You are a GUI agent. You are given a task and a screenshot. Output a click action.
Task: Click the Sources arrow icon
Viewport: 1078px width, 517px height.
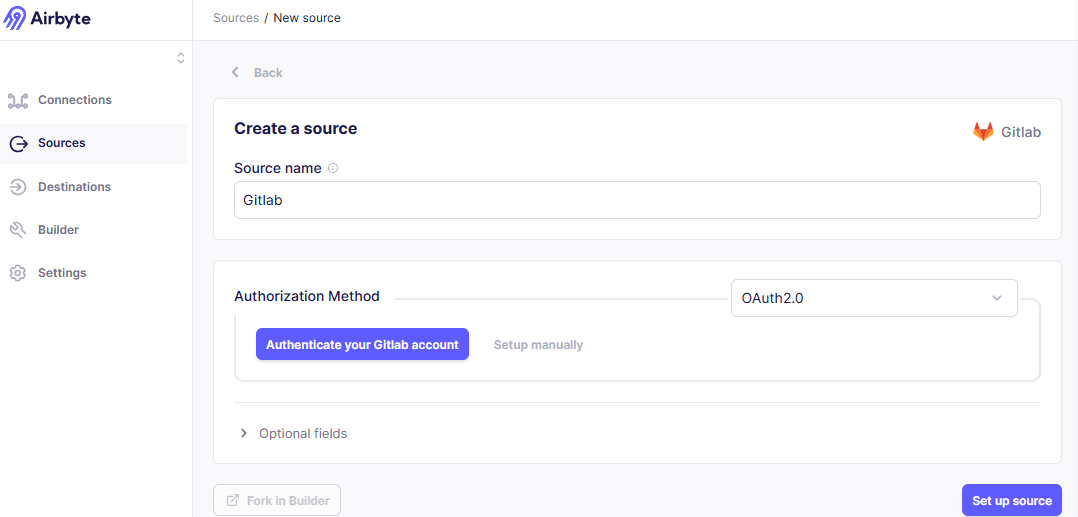(x=18, y=144)
